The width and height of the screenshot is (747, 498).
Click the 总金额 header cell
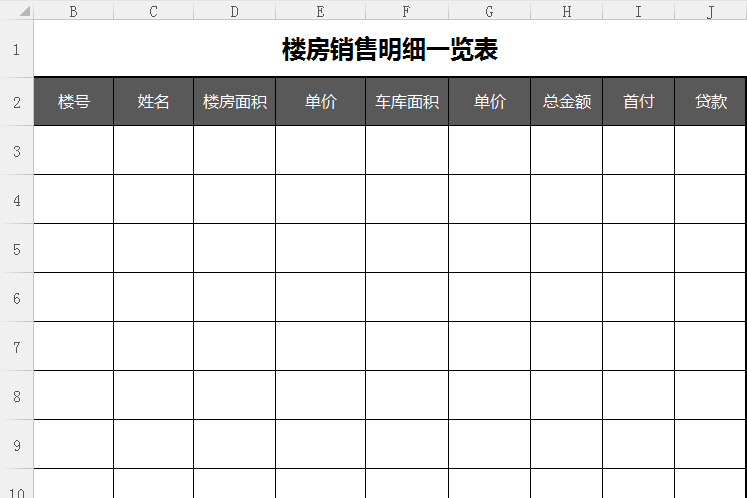[x=566, y=102]
